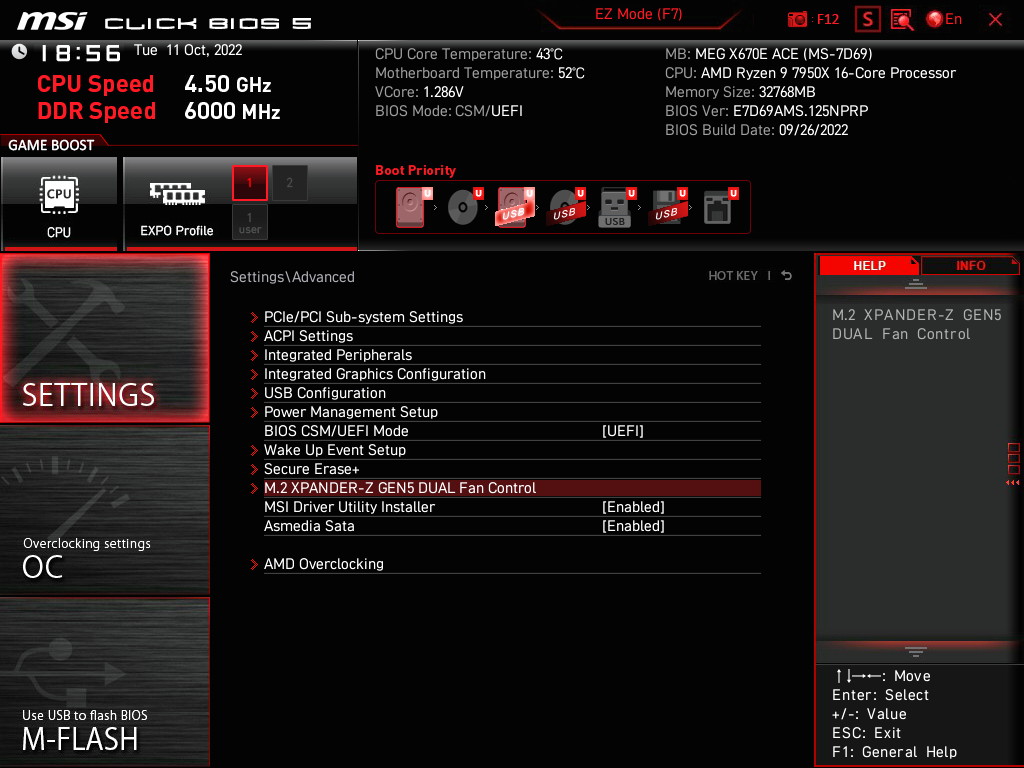Screen dimensions: 1024x768
Task: Go back using the return arrow icon
Action: 787,276
